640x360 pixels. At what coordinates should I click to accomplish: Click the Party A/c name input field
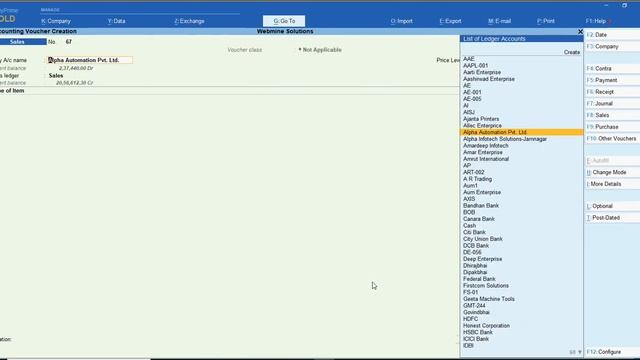tap(90, 60)
